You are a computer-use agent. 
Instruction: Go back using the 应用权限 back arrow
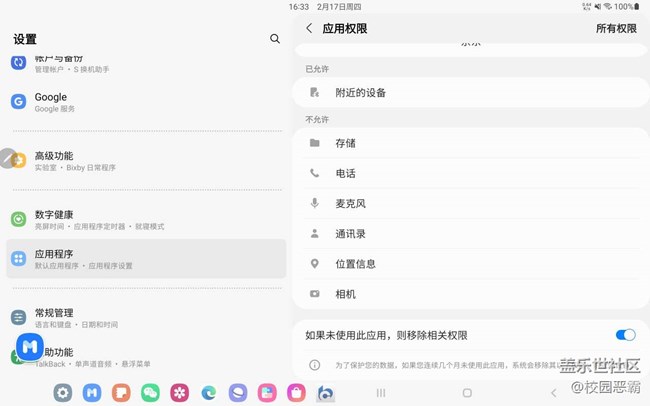click(309, 29)
